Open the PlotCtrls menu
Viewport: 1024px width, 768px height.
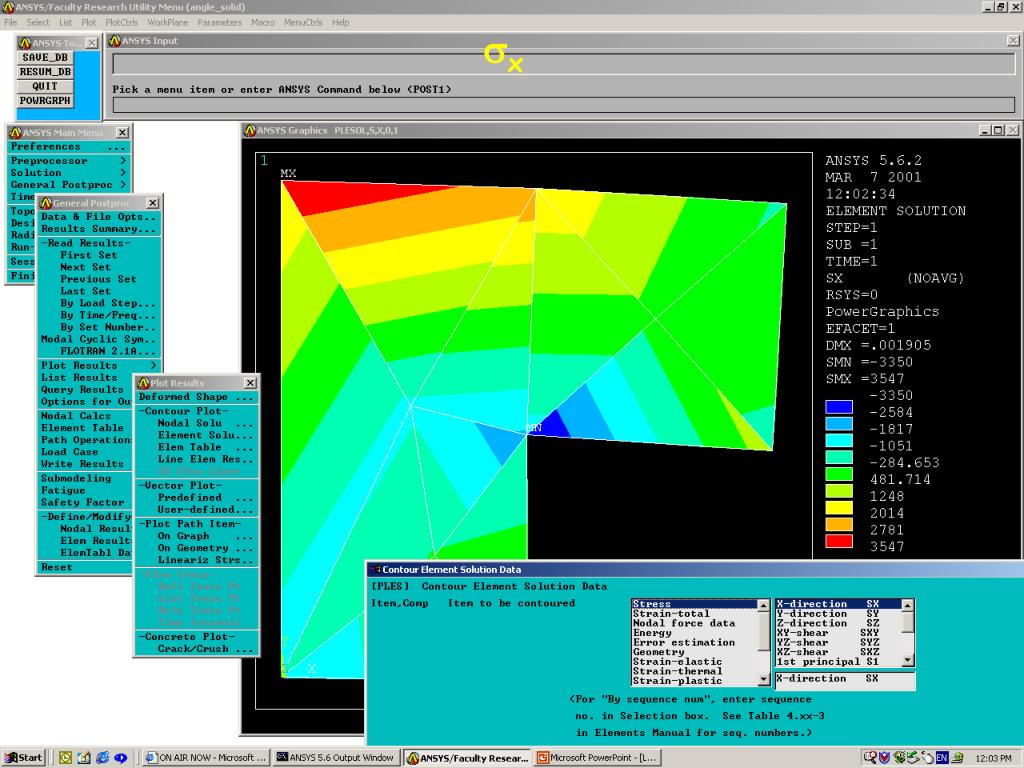click(121, 22)
